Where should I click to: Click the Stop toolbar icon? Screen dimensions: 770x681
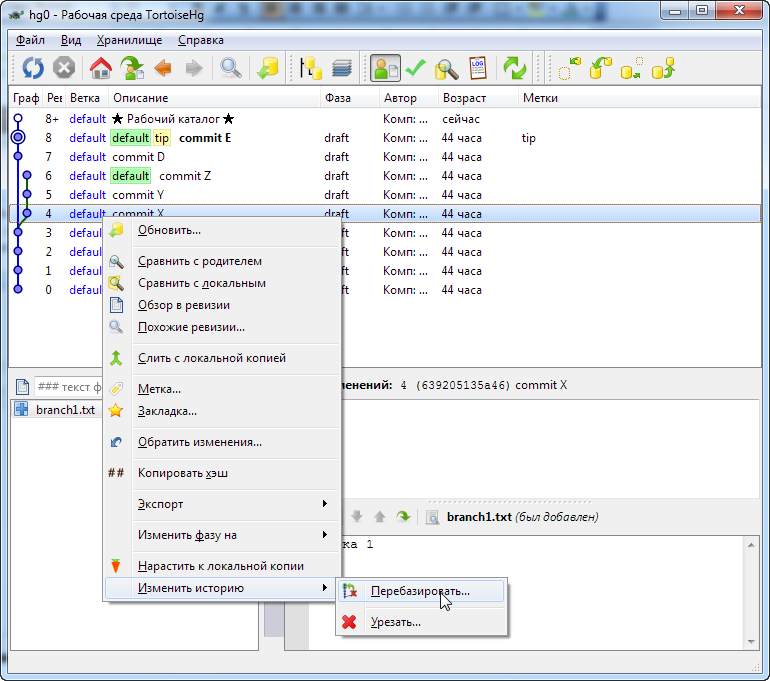(64, 68)
